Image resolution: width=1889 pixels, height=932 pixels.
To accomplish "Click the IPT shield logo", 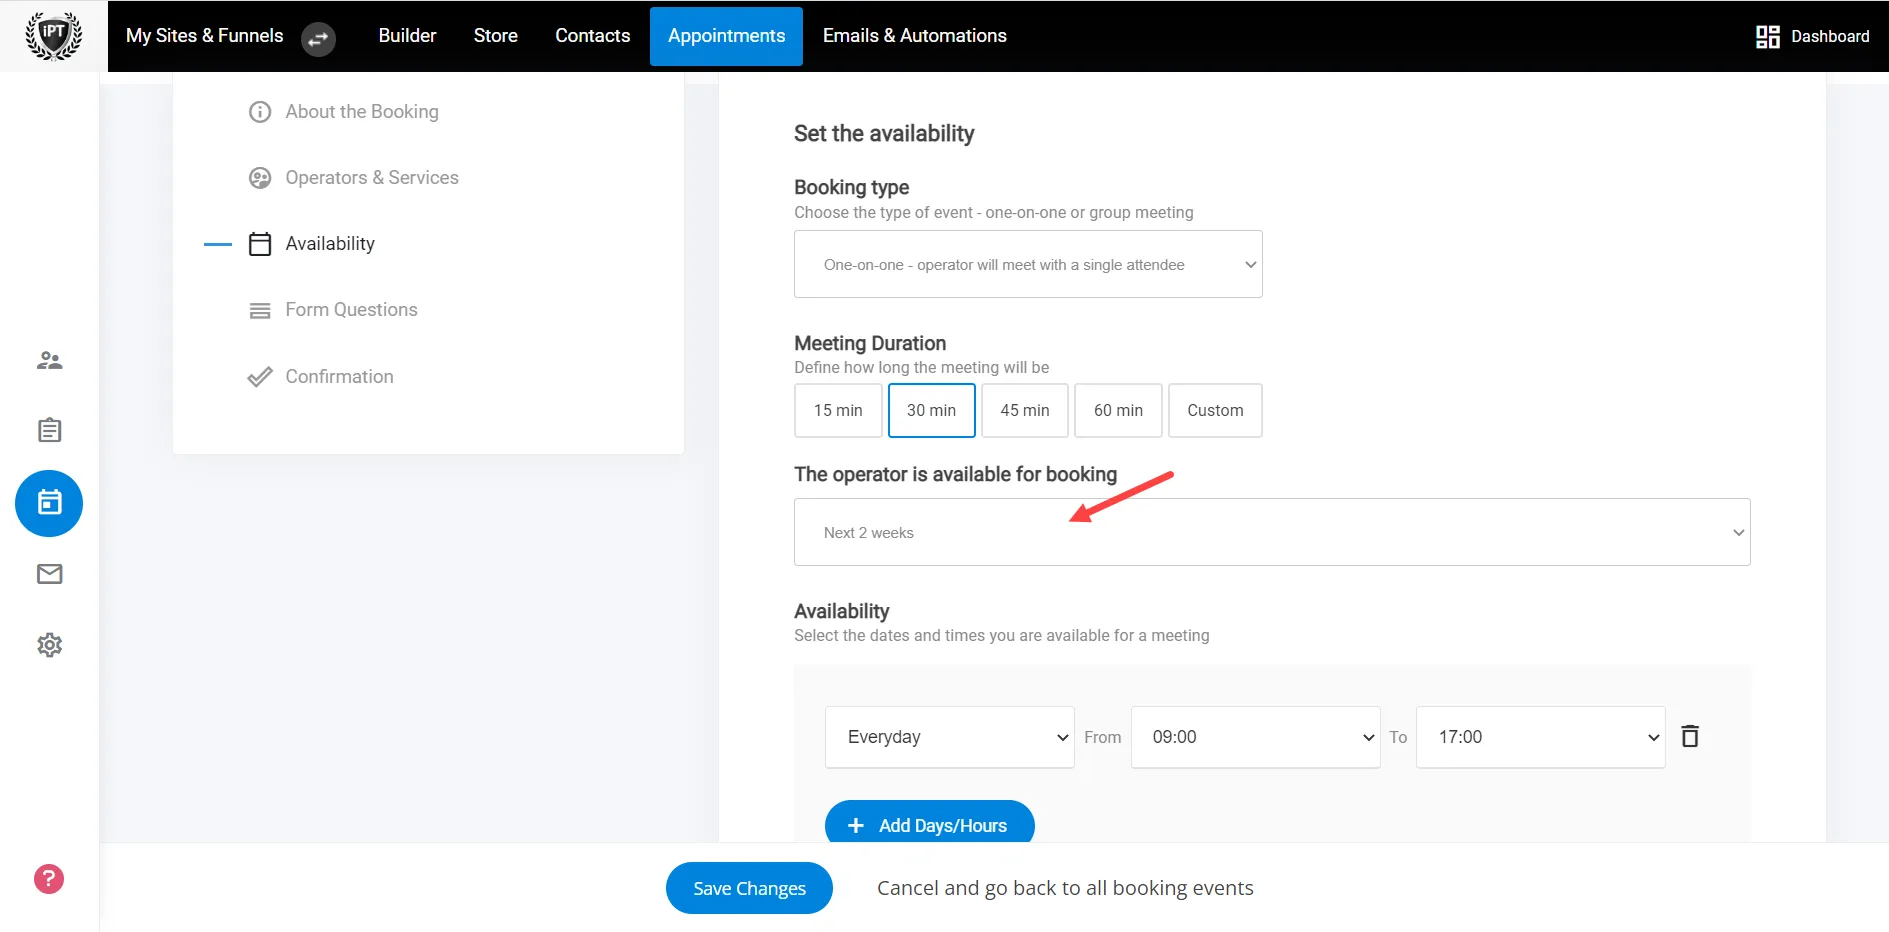I will pos(53,36).
